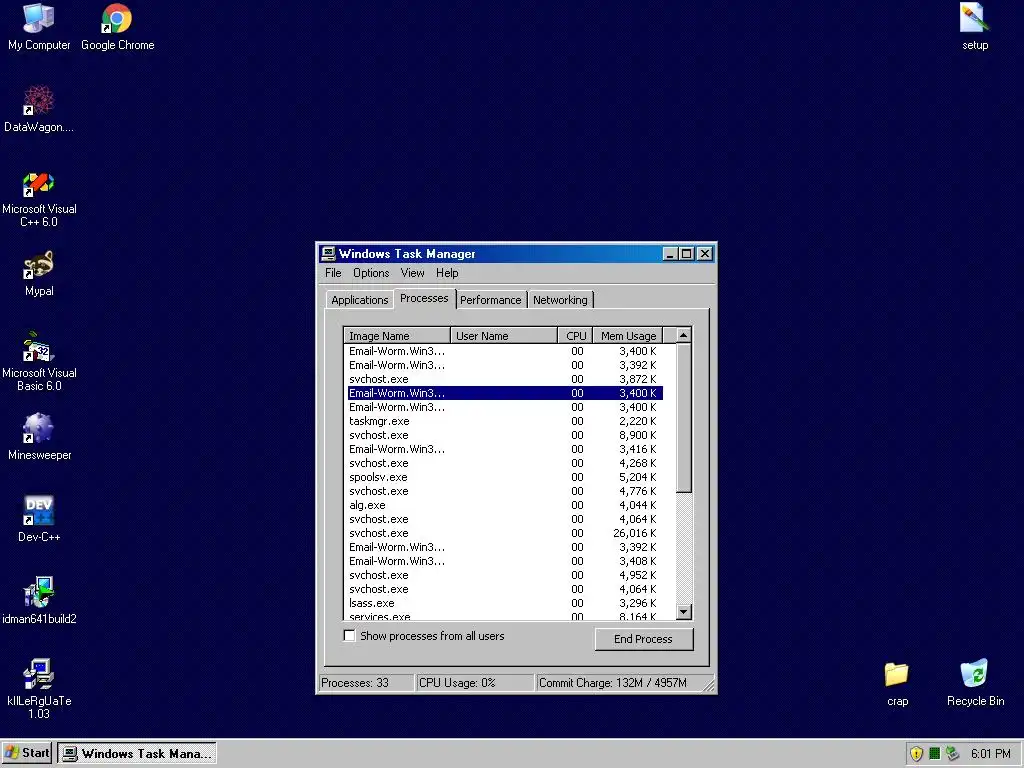
Task: Sort by User Name column header
Action: click(504, 336)
